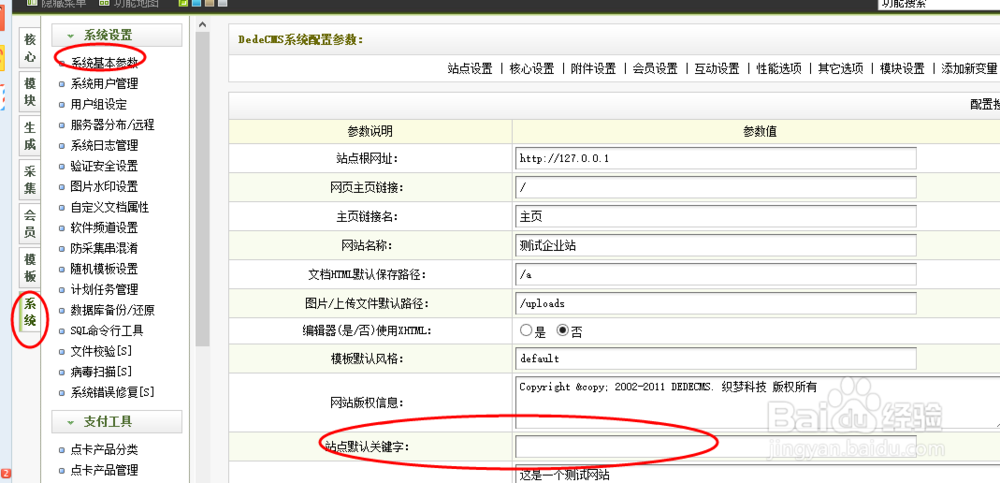Open 点卡产品管理 in the sidebar

(104, 470)
